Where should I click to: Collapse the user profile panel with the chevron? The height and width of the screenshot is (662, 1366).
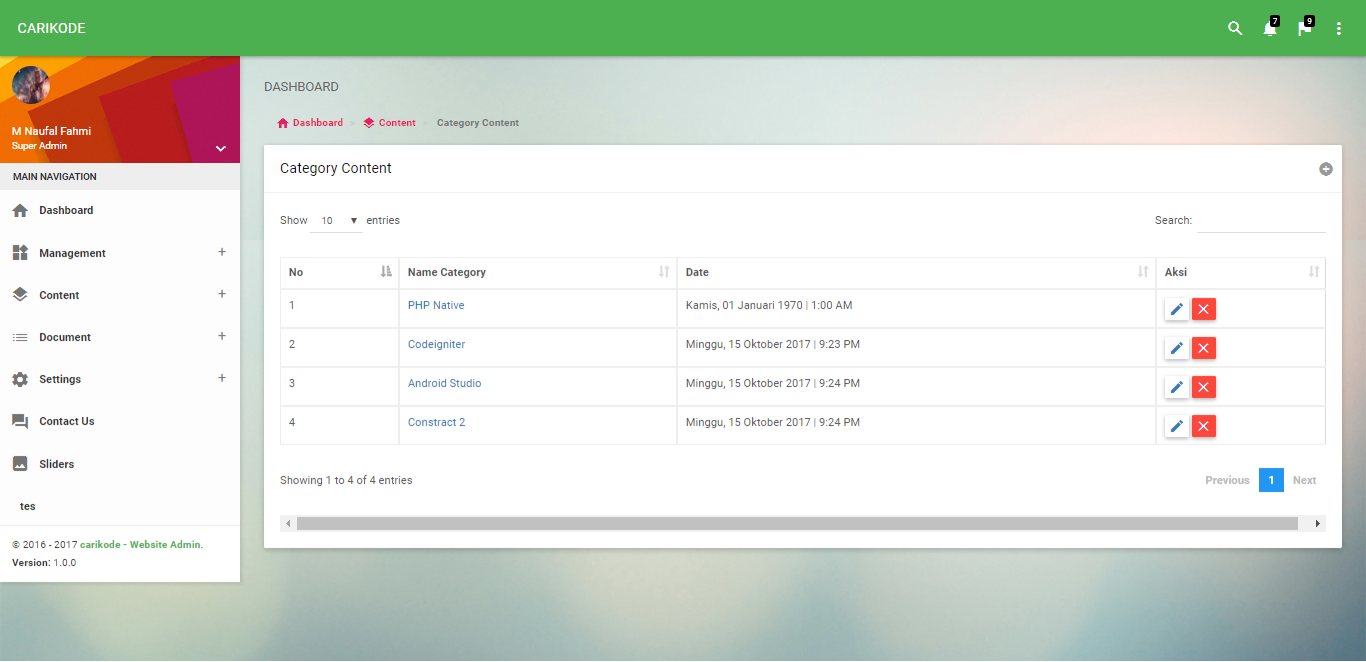(x=220, y=147)
